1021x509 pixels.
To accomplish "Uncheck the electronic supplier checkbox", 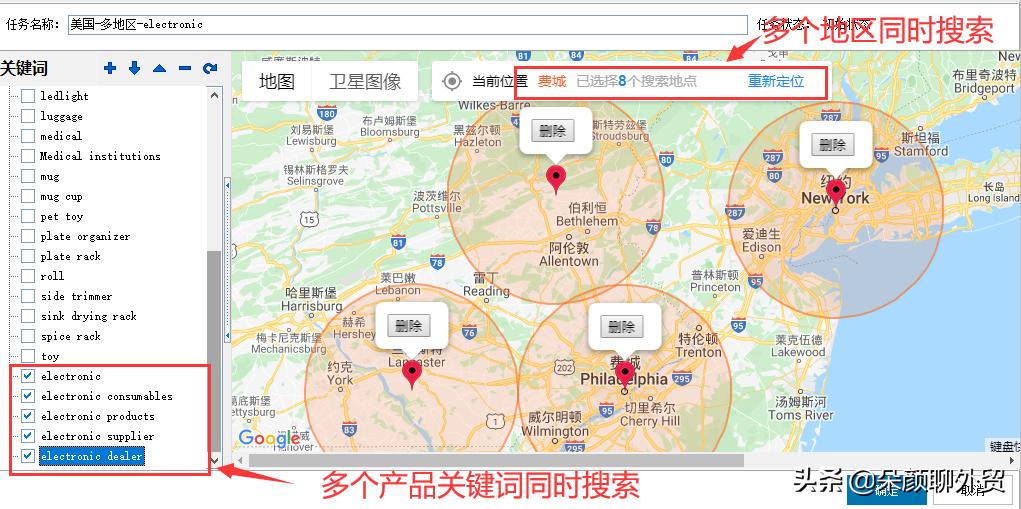I will [x=28, y=435].
